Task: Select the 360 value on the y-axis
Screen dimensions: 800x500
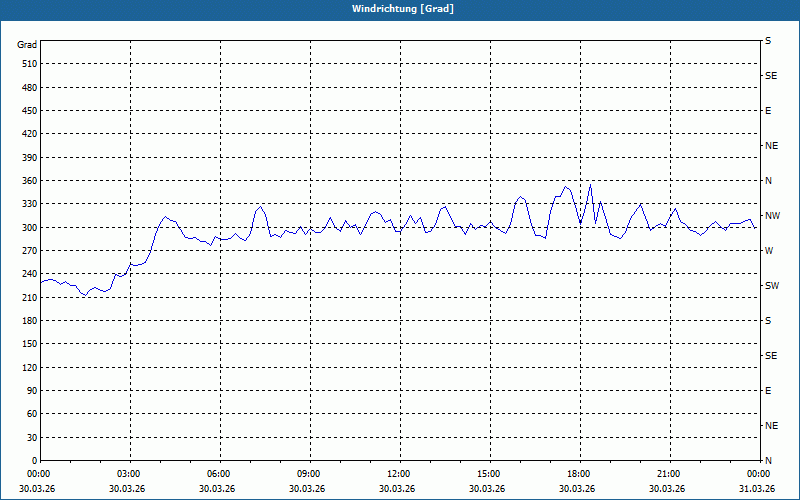Action: point(27,181)
